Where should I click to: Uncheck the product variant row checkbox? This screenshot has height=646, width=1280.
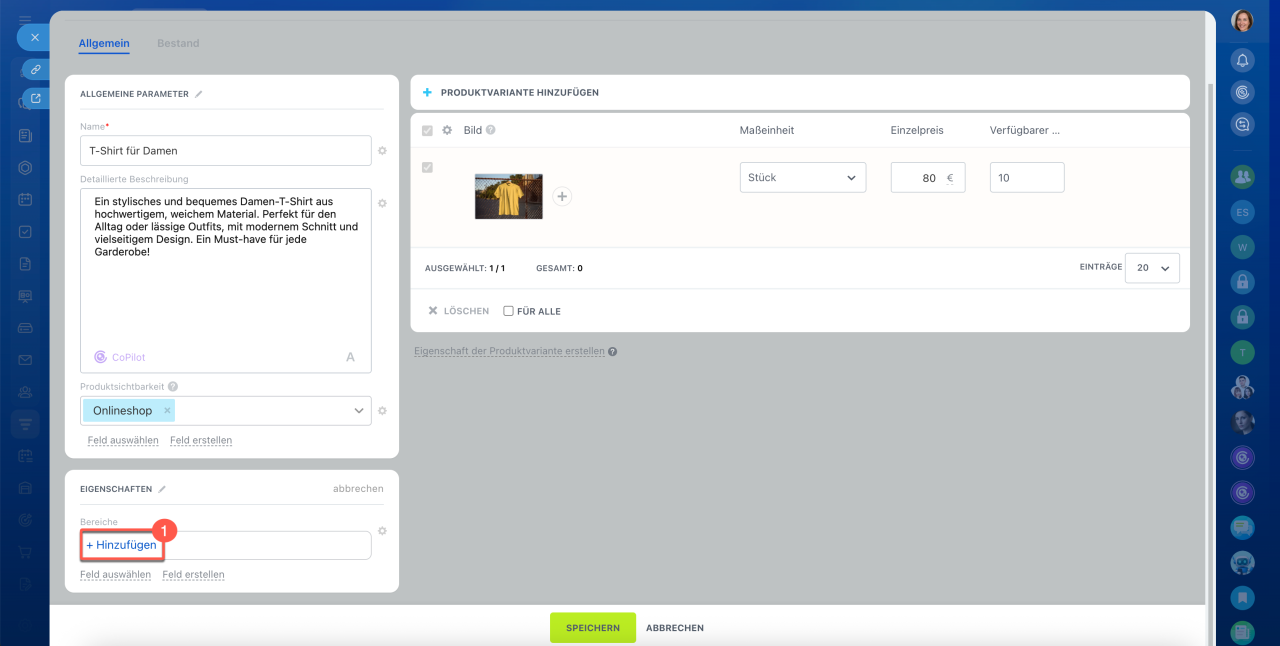428,168
